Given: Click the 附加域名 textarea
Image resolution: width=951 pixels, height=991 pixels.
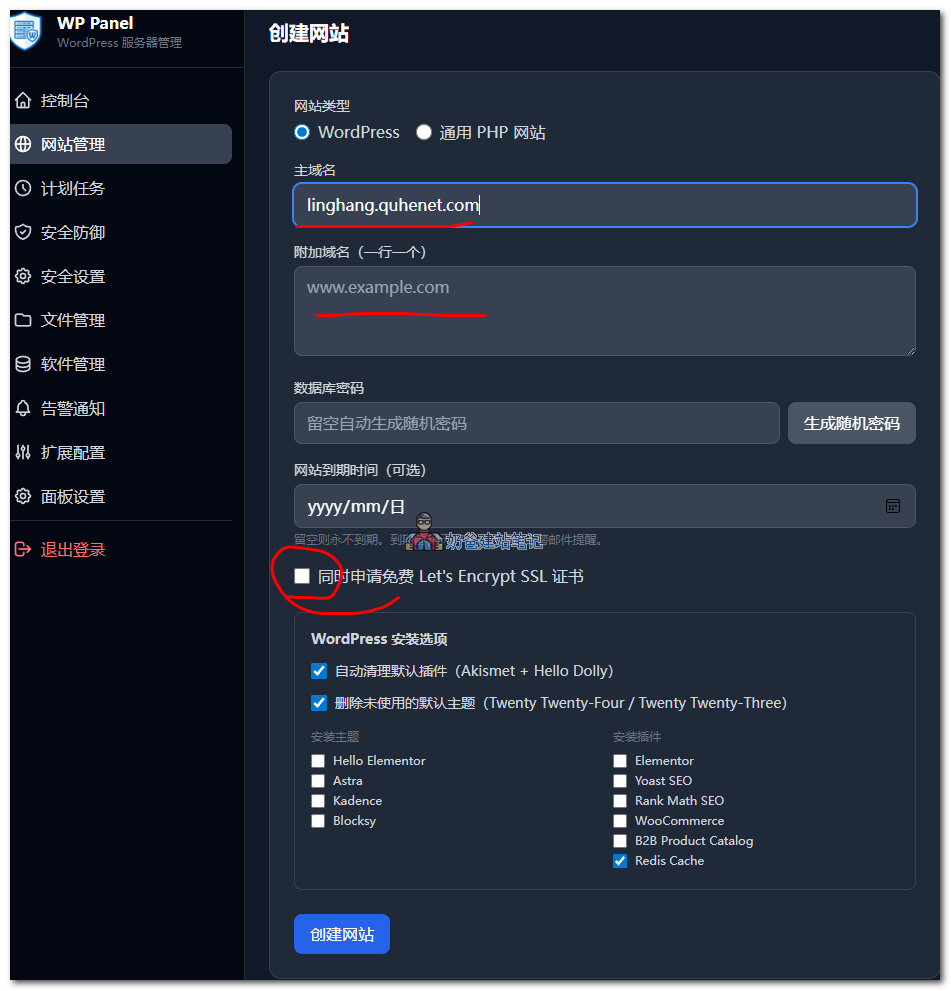Looking at the screenshot, I should coord(605,311).
